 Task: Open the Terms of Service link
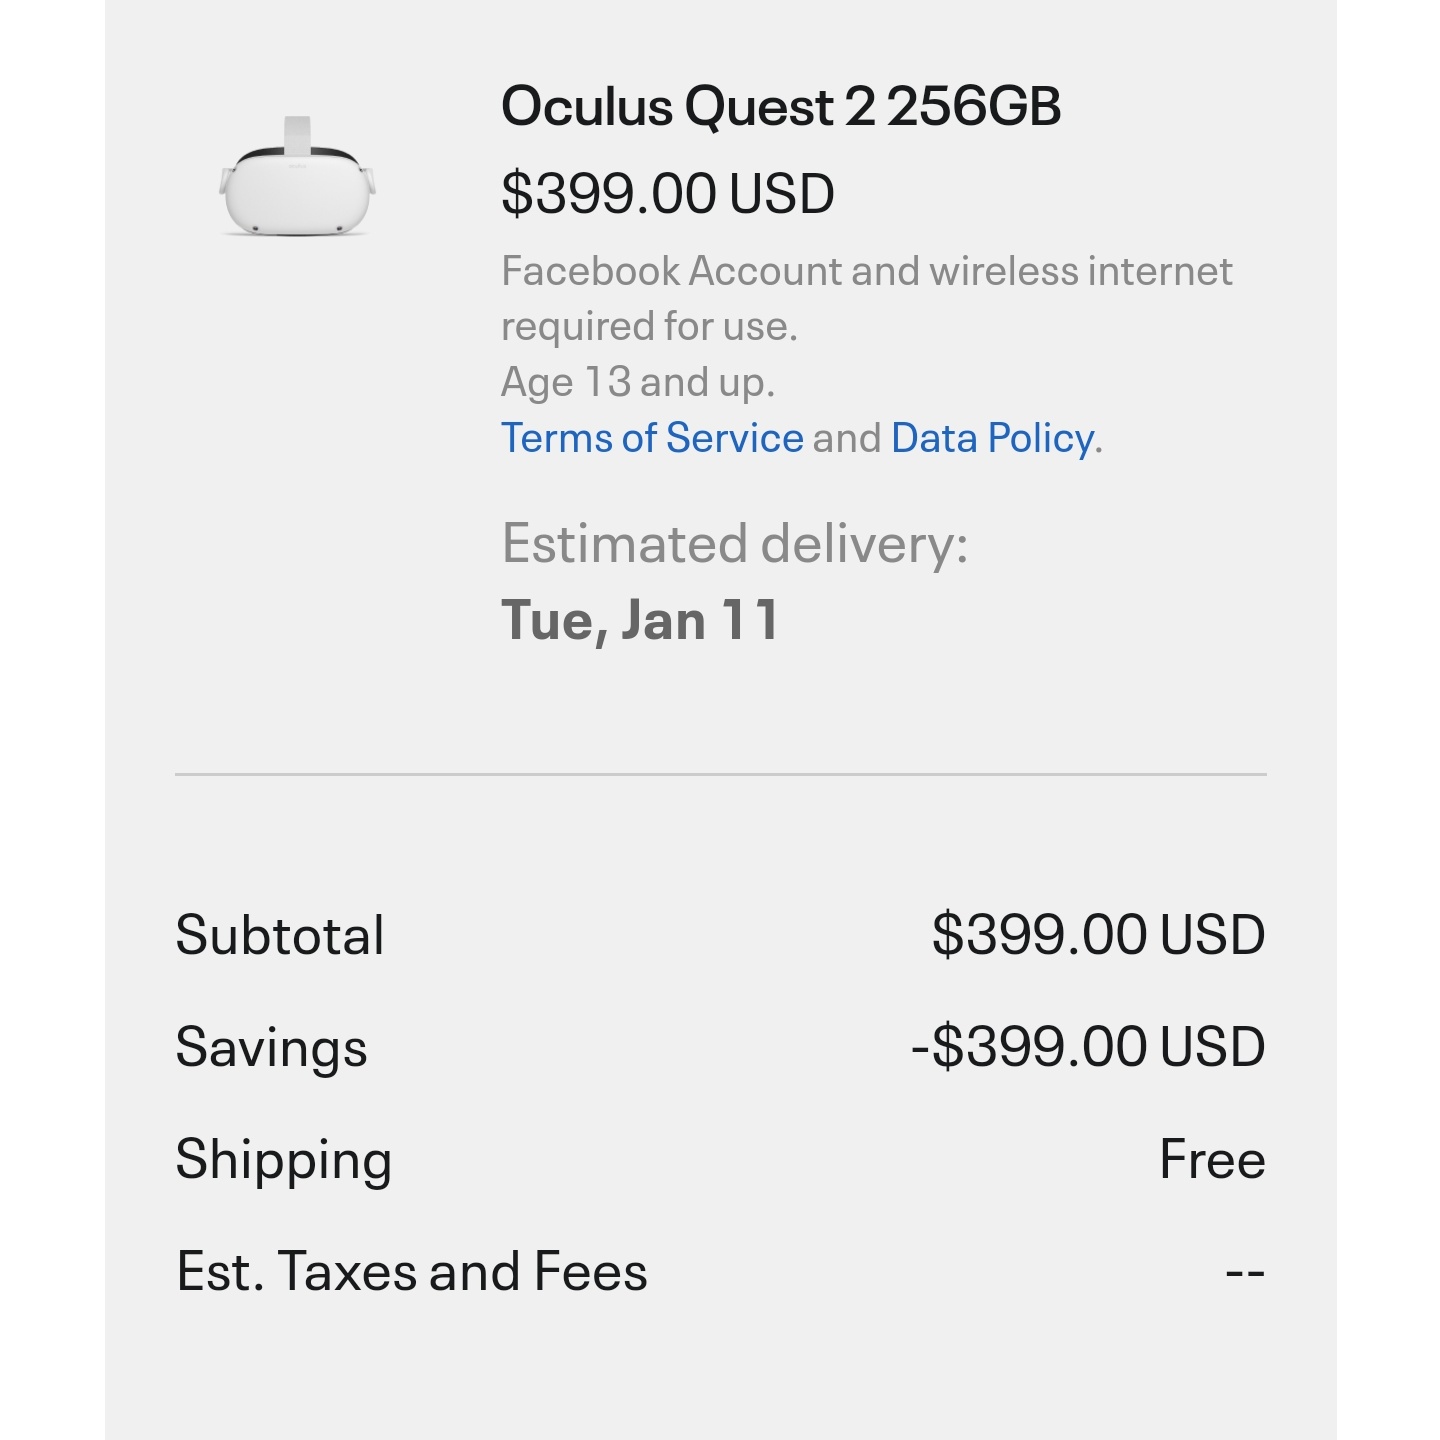[x=652, y=438]
